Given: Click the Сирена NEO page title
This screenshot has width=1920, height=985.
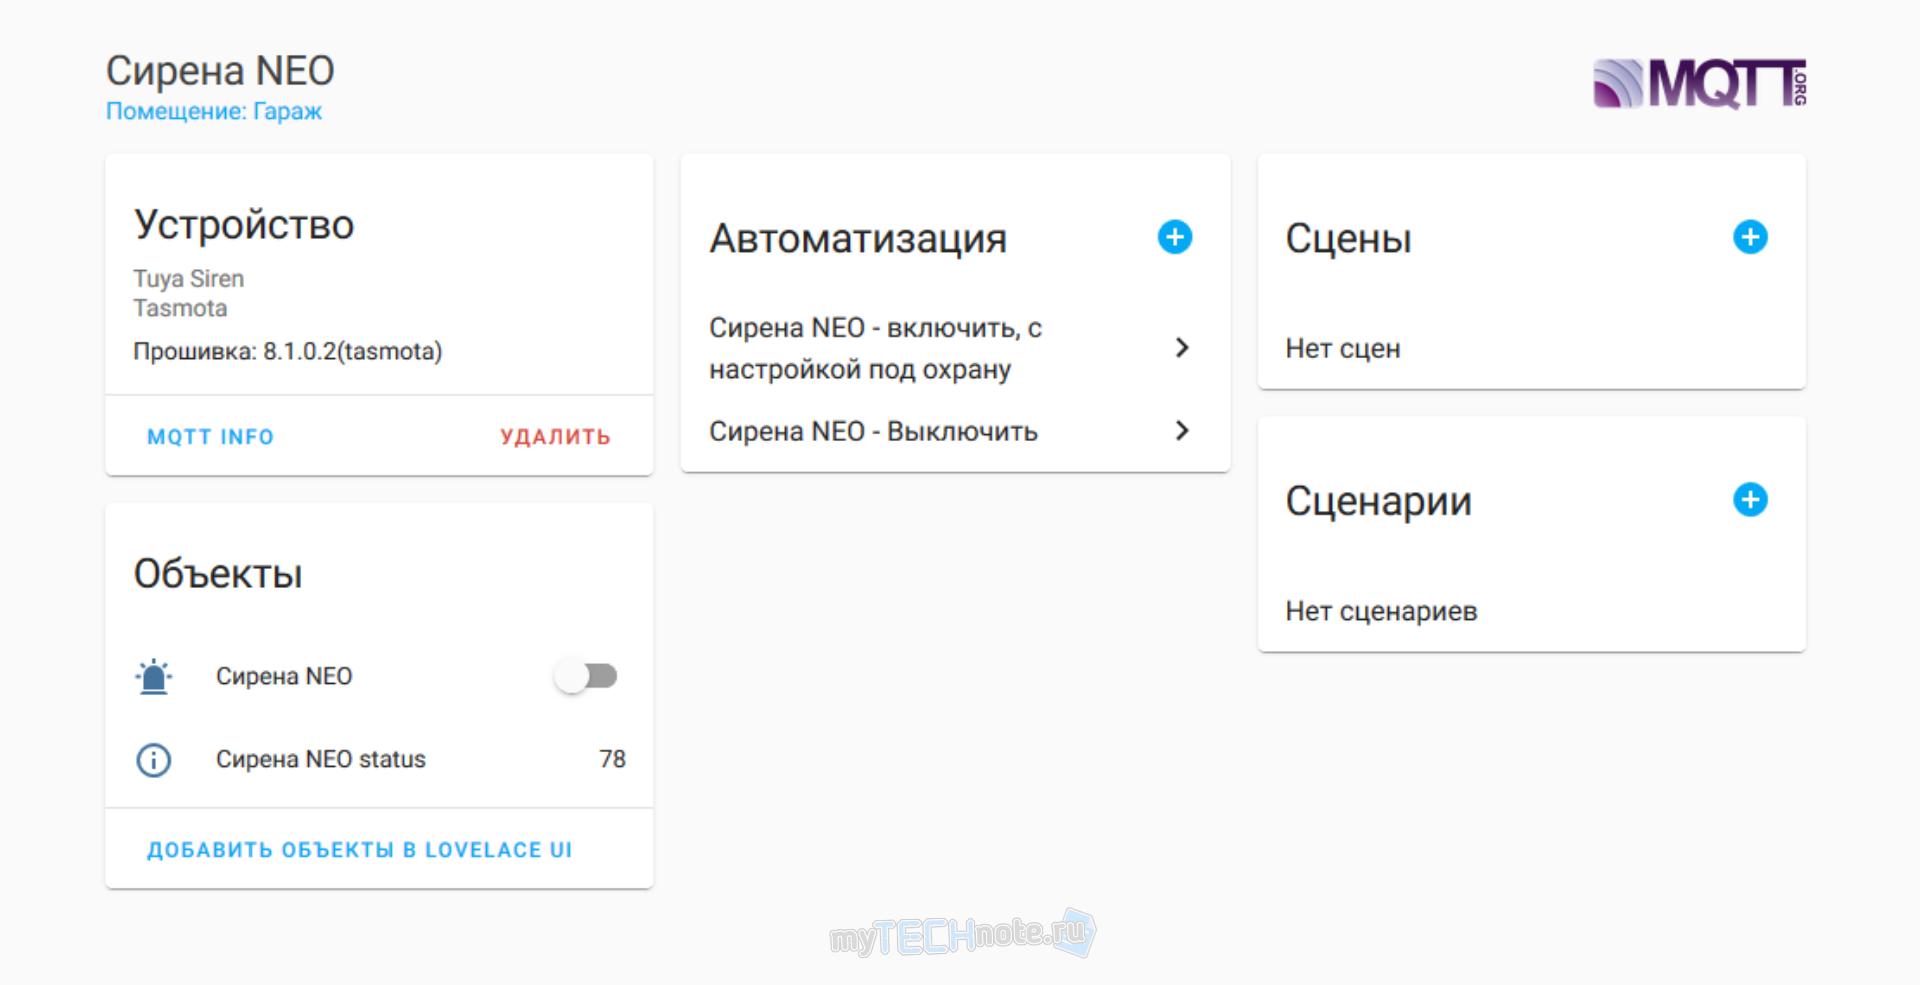Looking at the screenshot, I should pos(220,71).
